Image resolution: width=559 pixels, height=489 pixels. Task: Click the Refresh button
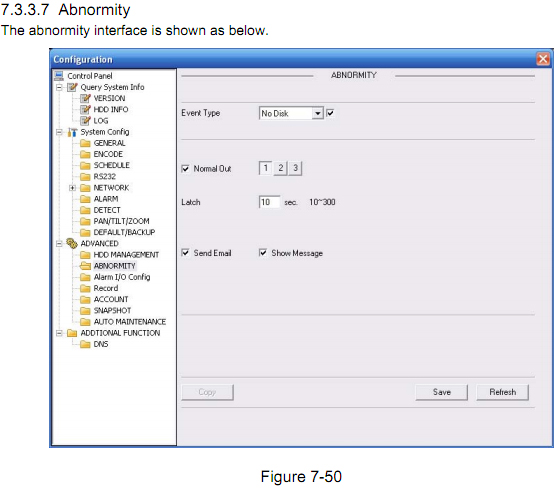[x=503, y=392]
